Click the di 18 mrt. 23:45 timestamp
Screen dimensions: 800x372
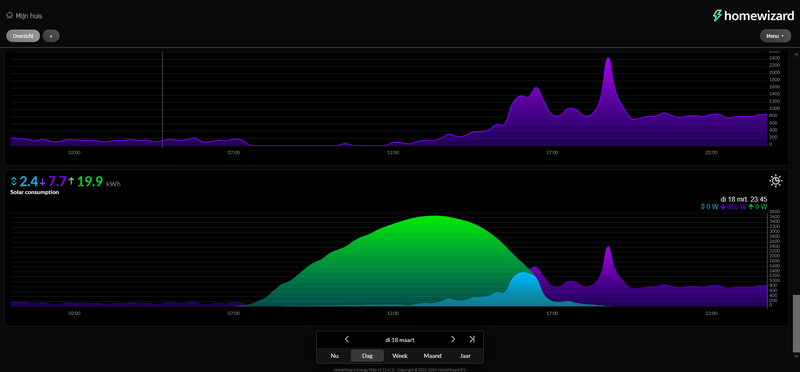click(x=743, y=199)
